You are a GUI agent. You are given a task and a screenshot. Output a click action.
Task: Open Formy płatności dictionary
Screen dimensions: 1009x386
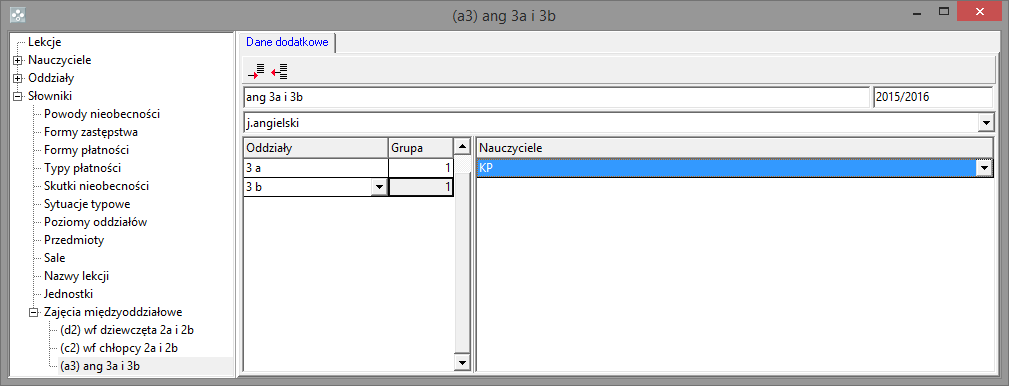click(86, 151)
